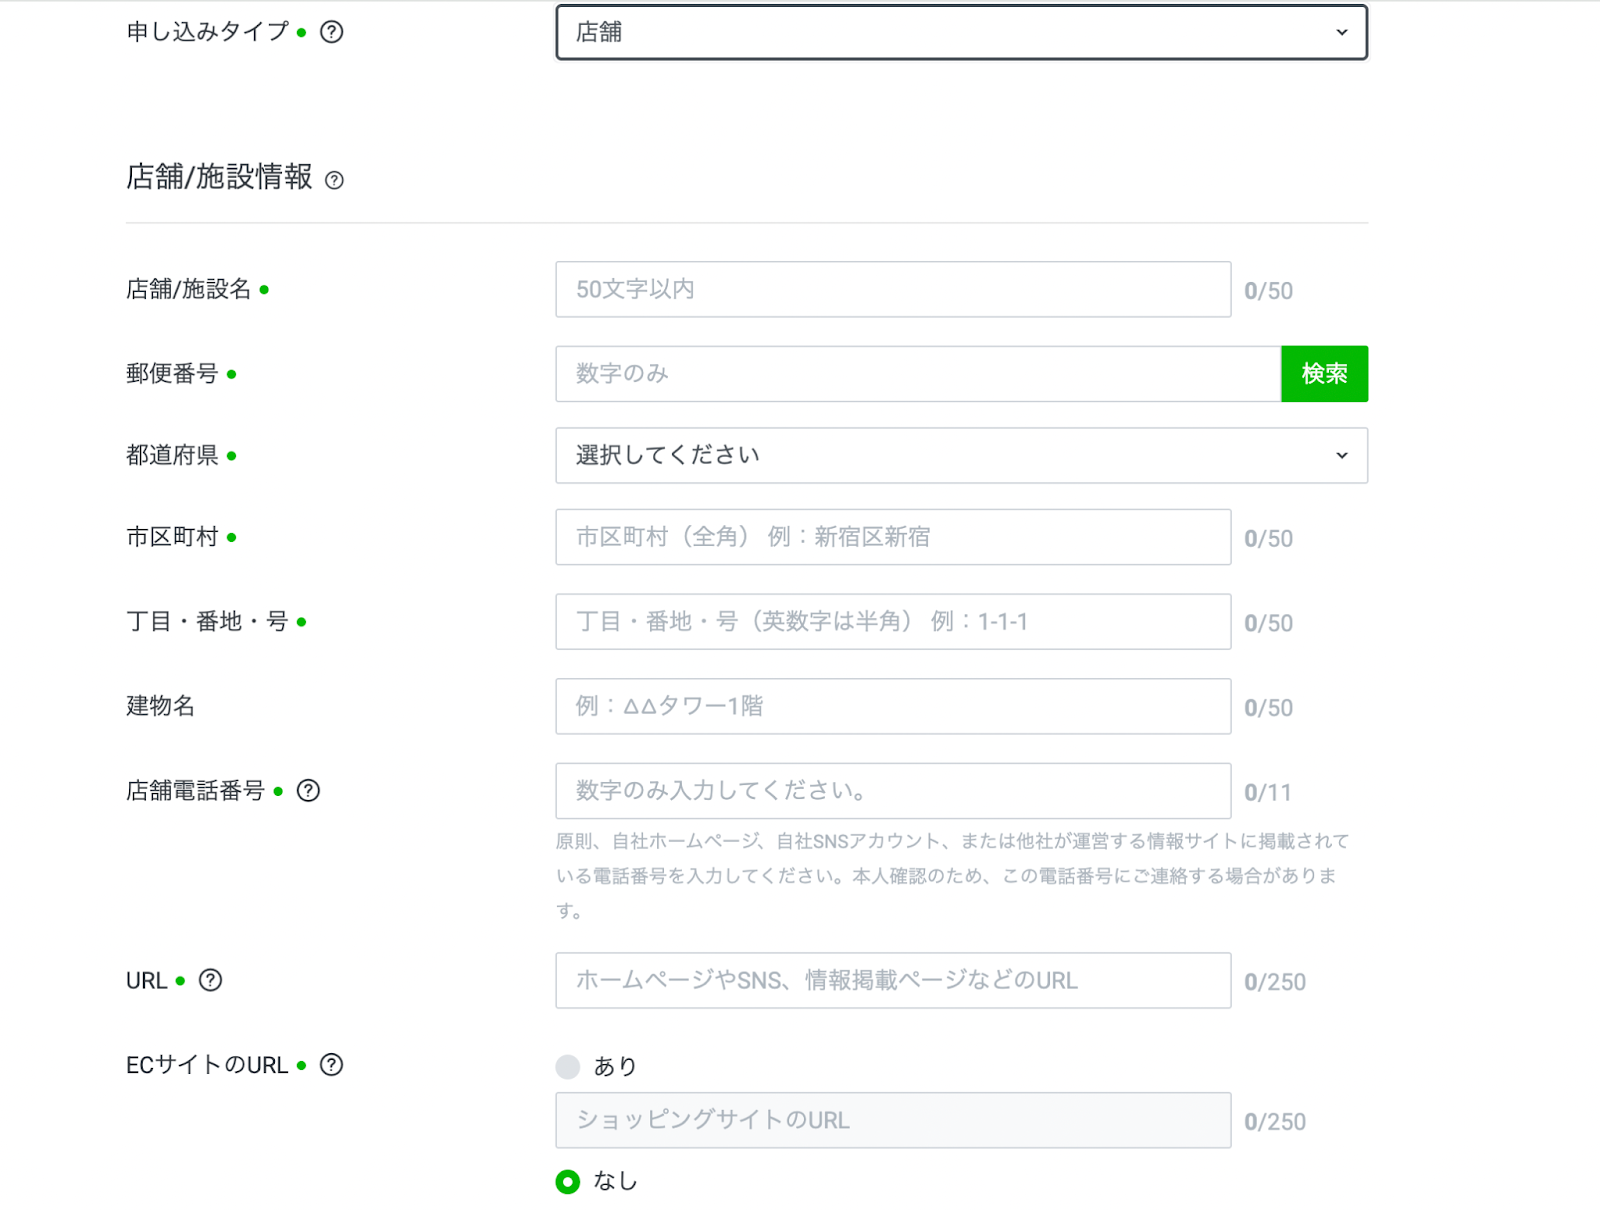Click help icon beside 店舗/施設情報 heading

point(335,180)
